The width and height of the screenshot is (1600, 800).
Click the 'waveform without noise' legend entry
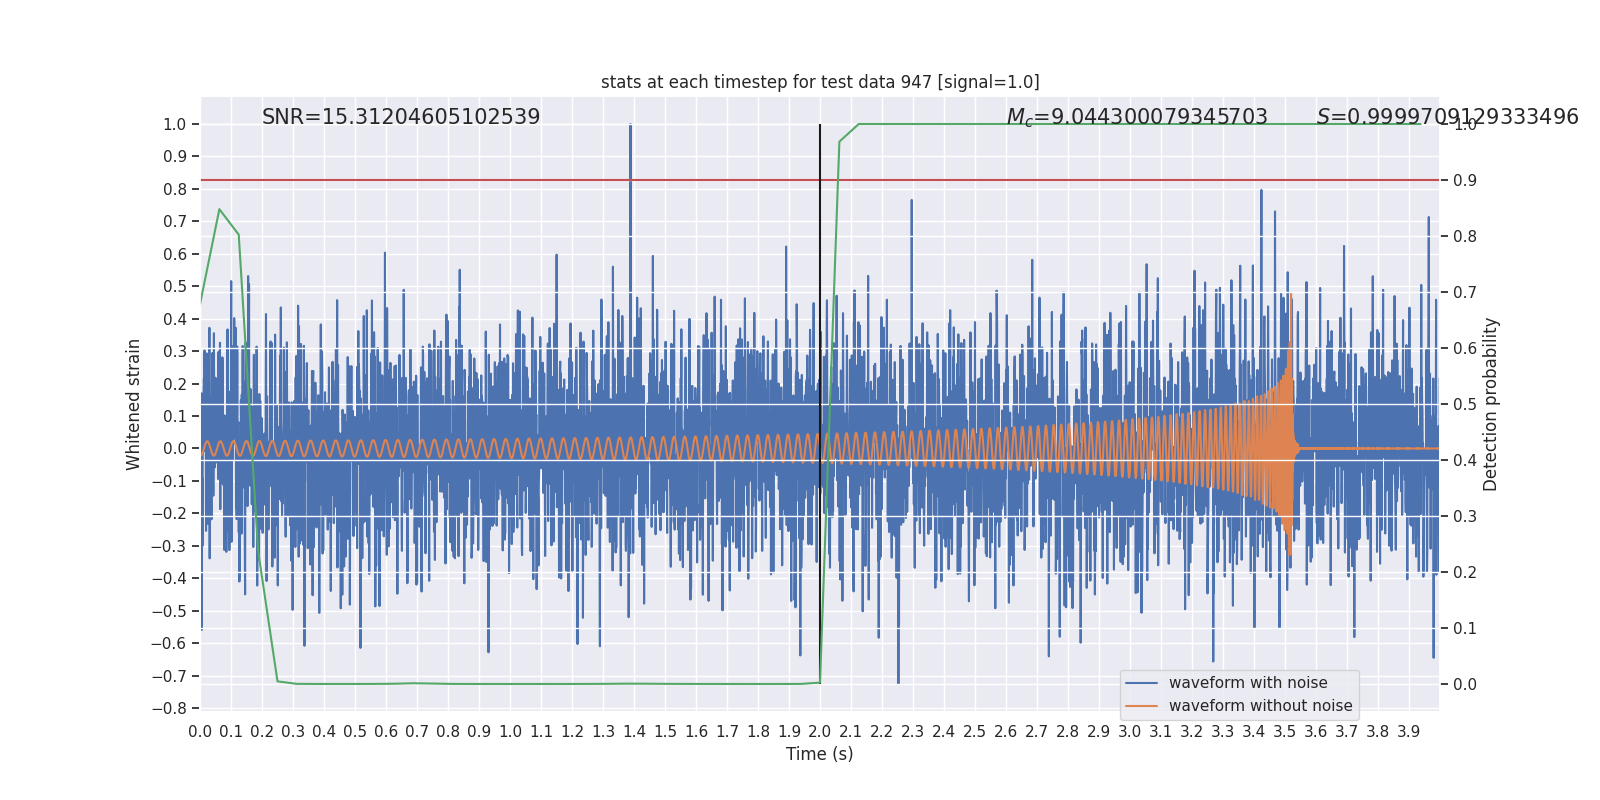[1260, 706]
